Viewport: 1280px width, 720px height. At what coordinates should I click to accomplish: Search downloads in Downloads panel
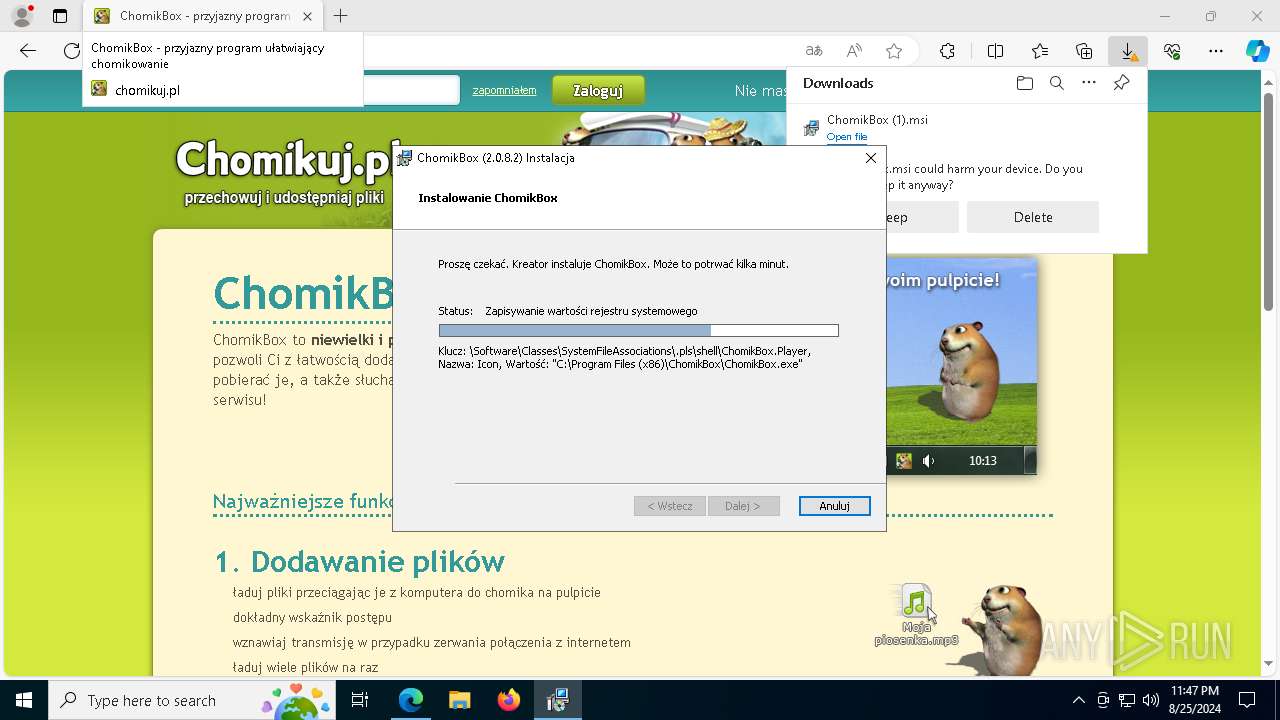[x=1056, y=83]
